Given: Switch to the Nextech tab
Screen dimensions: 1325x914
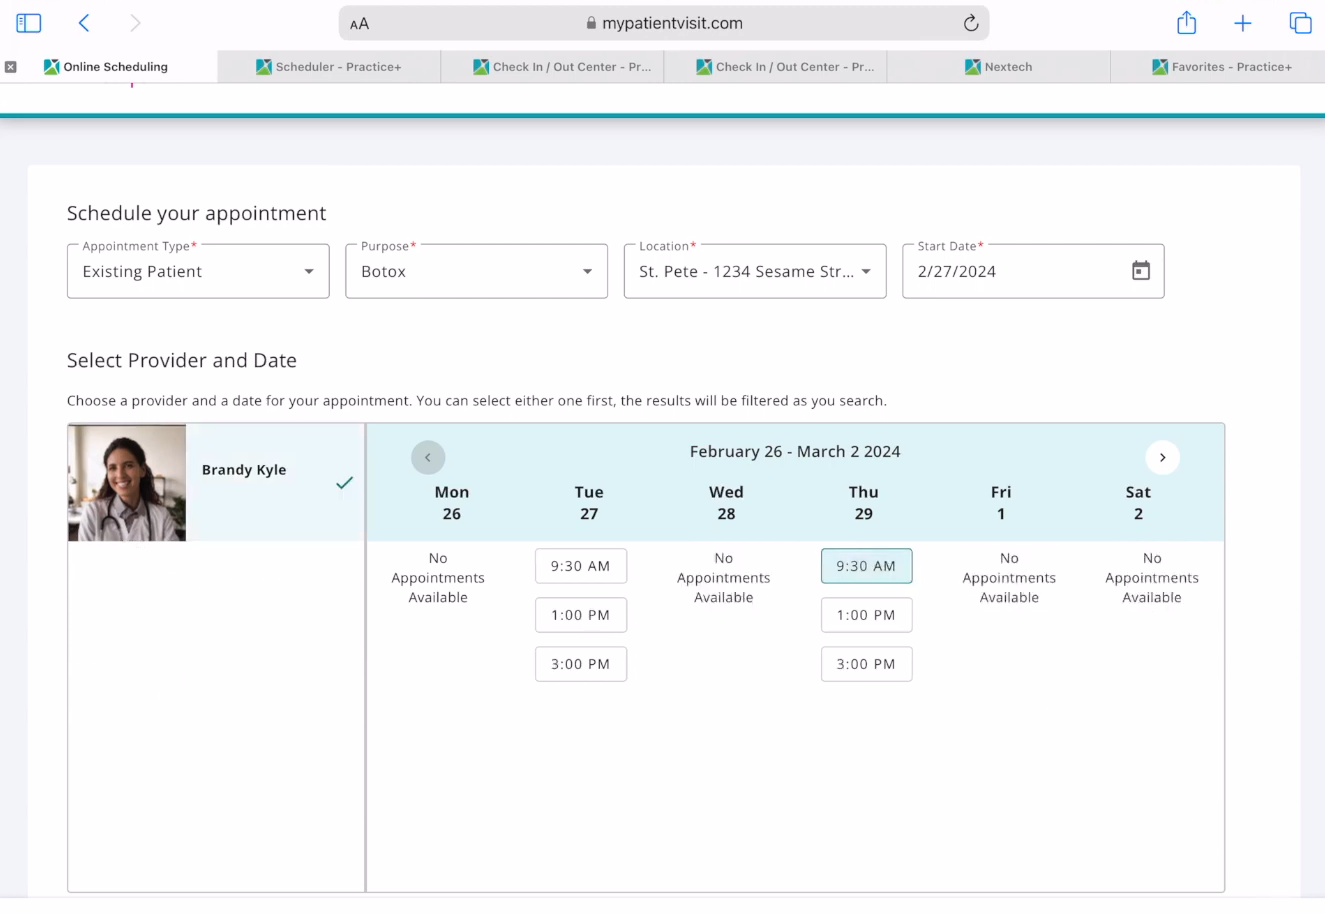Looking at the screenshot, I should click(998, 67).
